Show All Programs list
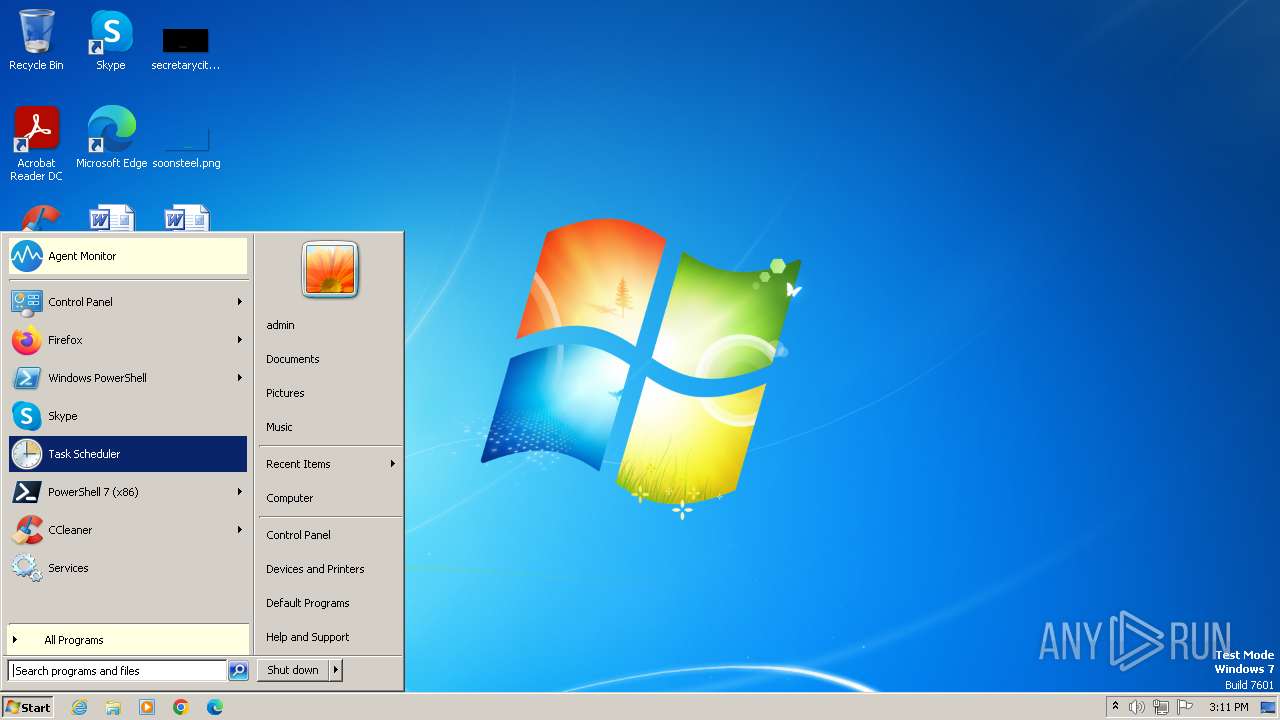 point(128,640)
